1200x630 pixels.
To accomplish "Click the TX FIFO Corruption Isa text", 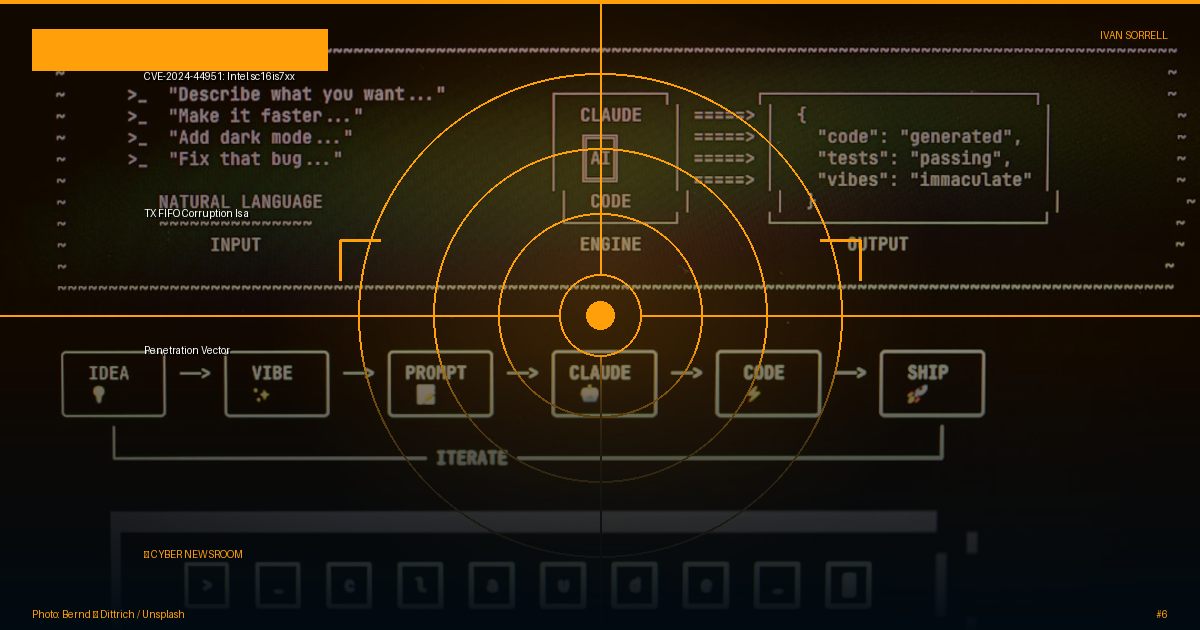I will point(196,213).
